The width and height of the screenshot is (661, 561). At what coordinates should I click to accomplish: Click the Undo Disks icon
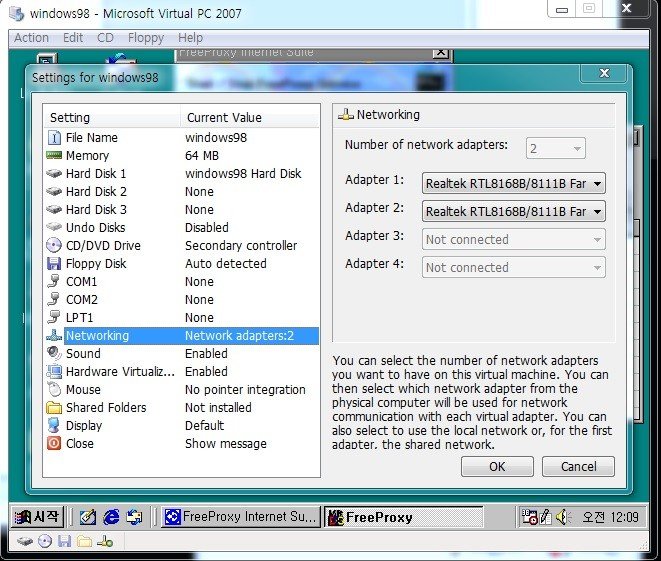[x=54, y=227]
